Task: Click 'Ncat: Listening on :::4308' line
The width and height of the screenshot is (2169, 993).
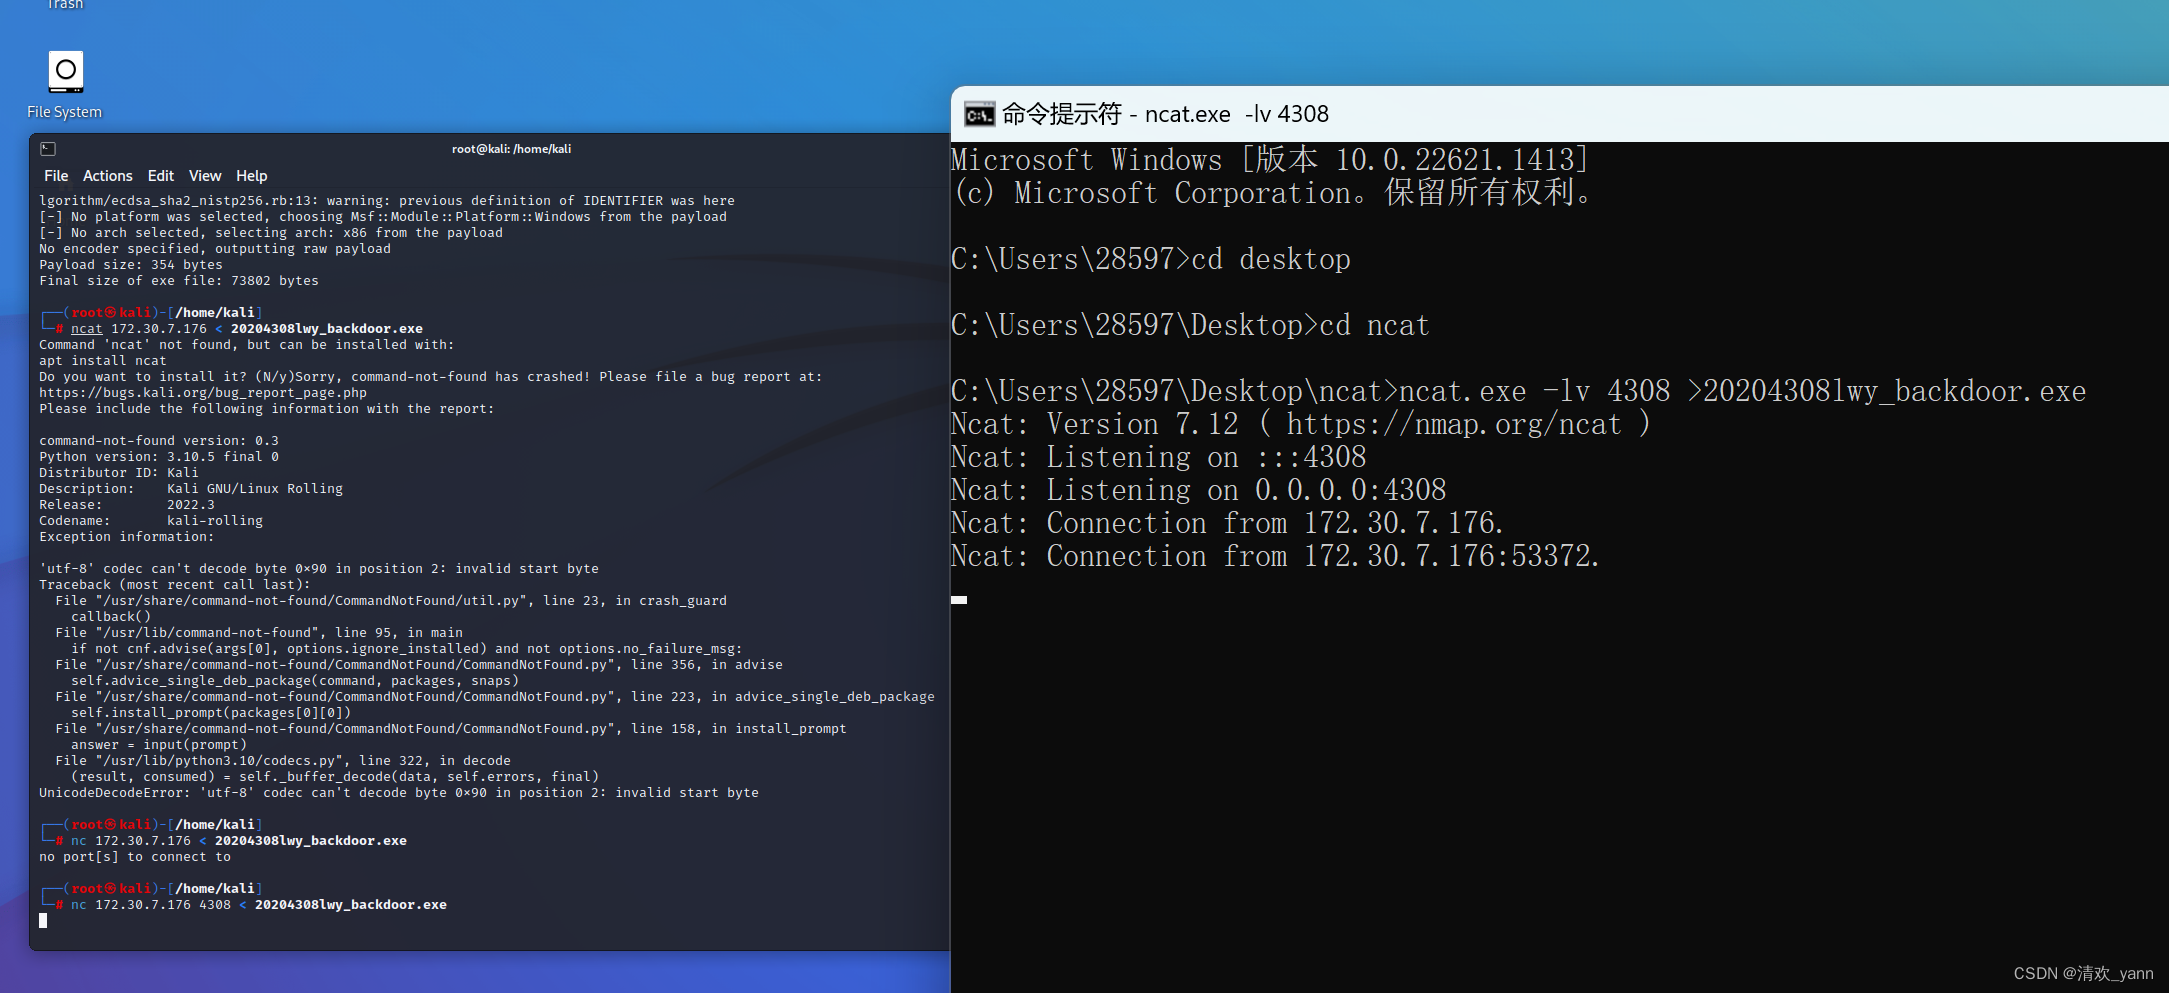Action: [x=1159, y=457]
